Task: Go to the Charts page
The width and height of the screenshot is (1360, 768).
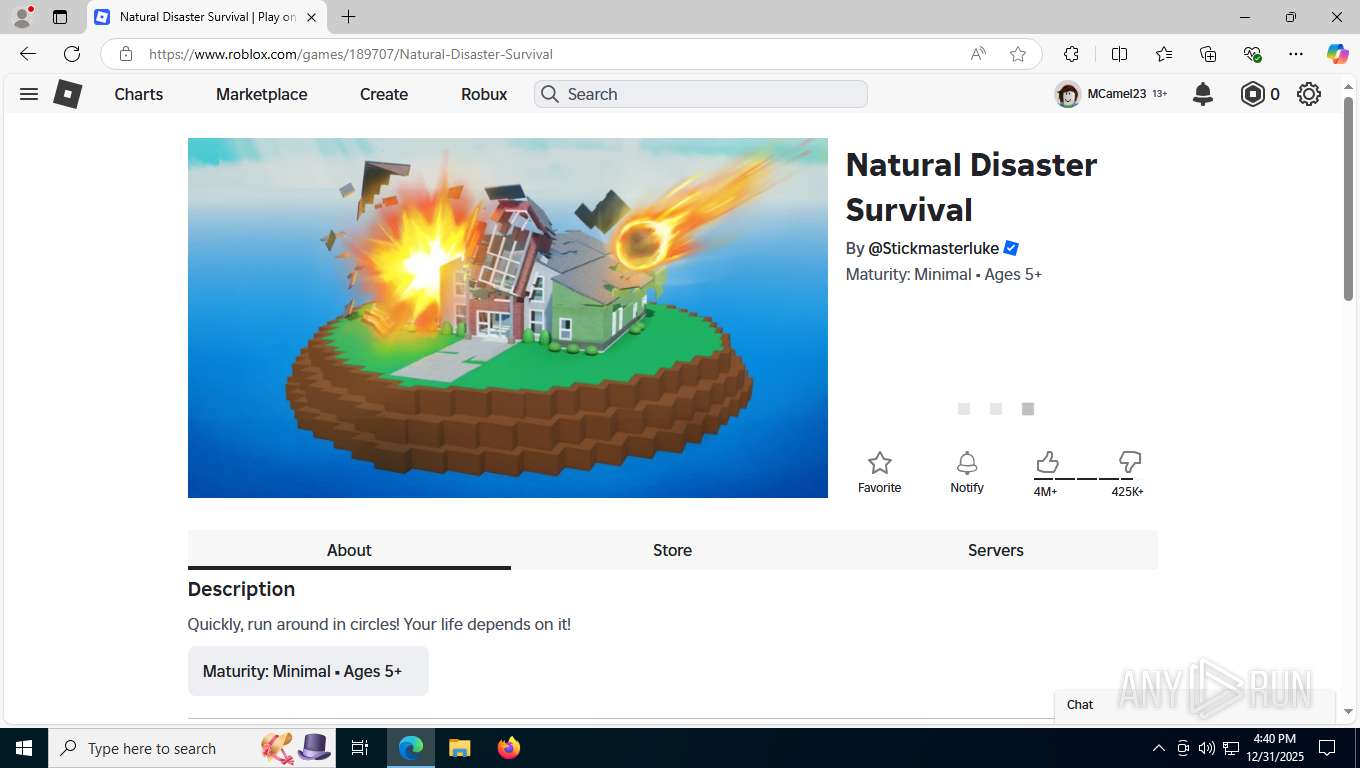Action: tap(138, 94)
